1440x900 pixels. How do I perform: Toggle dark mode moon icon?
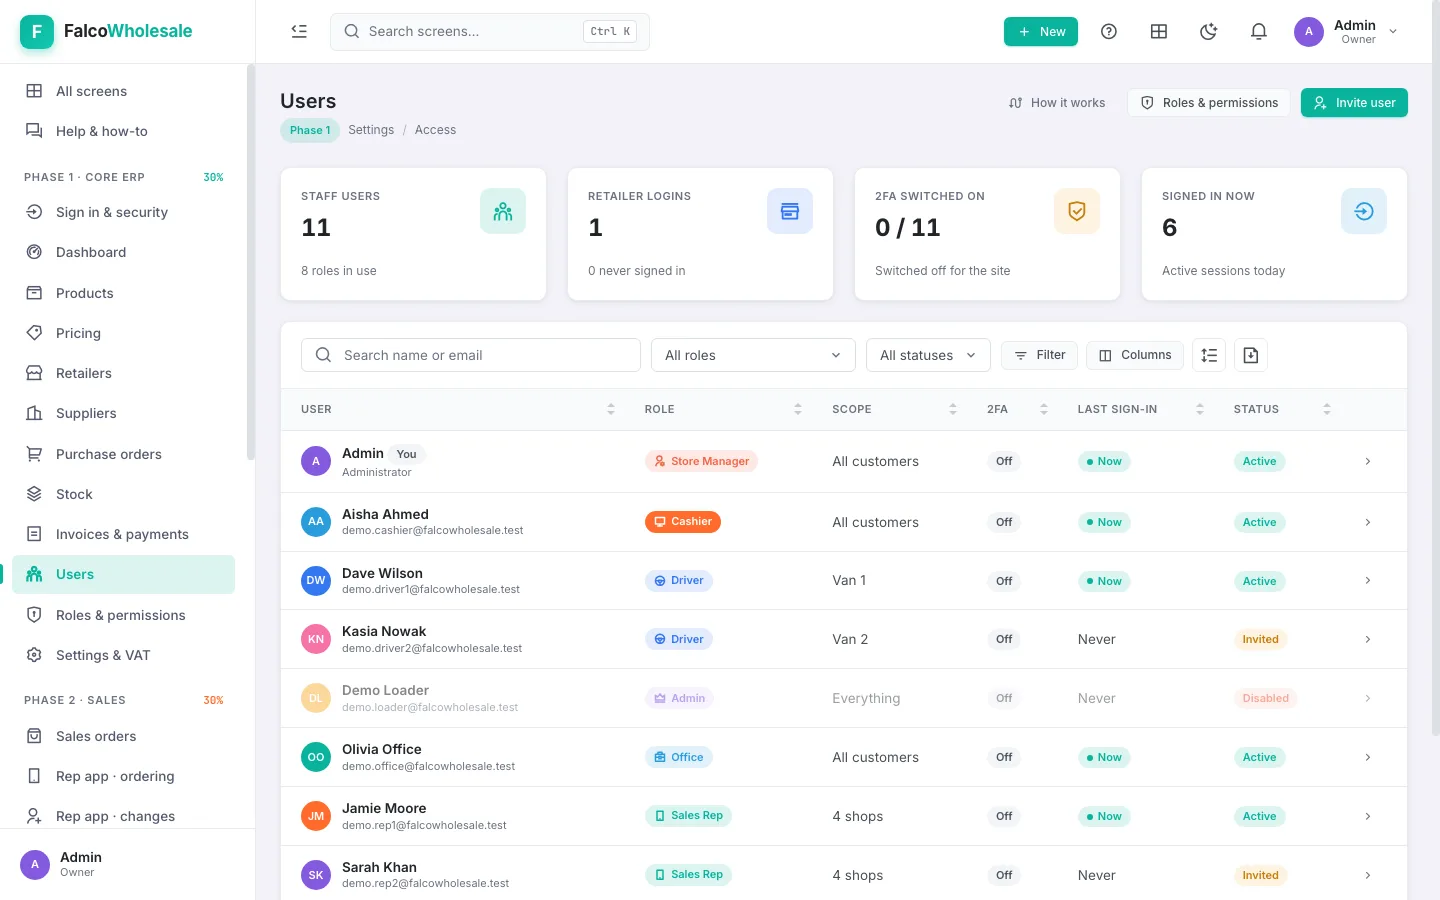pyautogui.click(x=1209, y=32)
